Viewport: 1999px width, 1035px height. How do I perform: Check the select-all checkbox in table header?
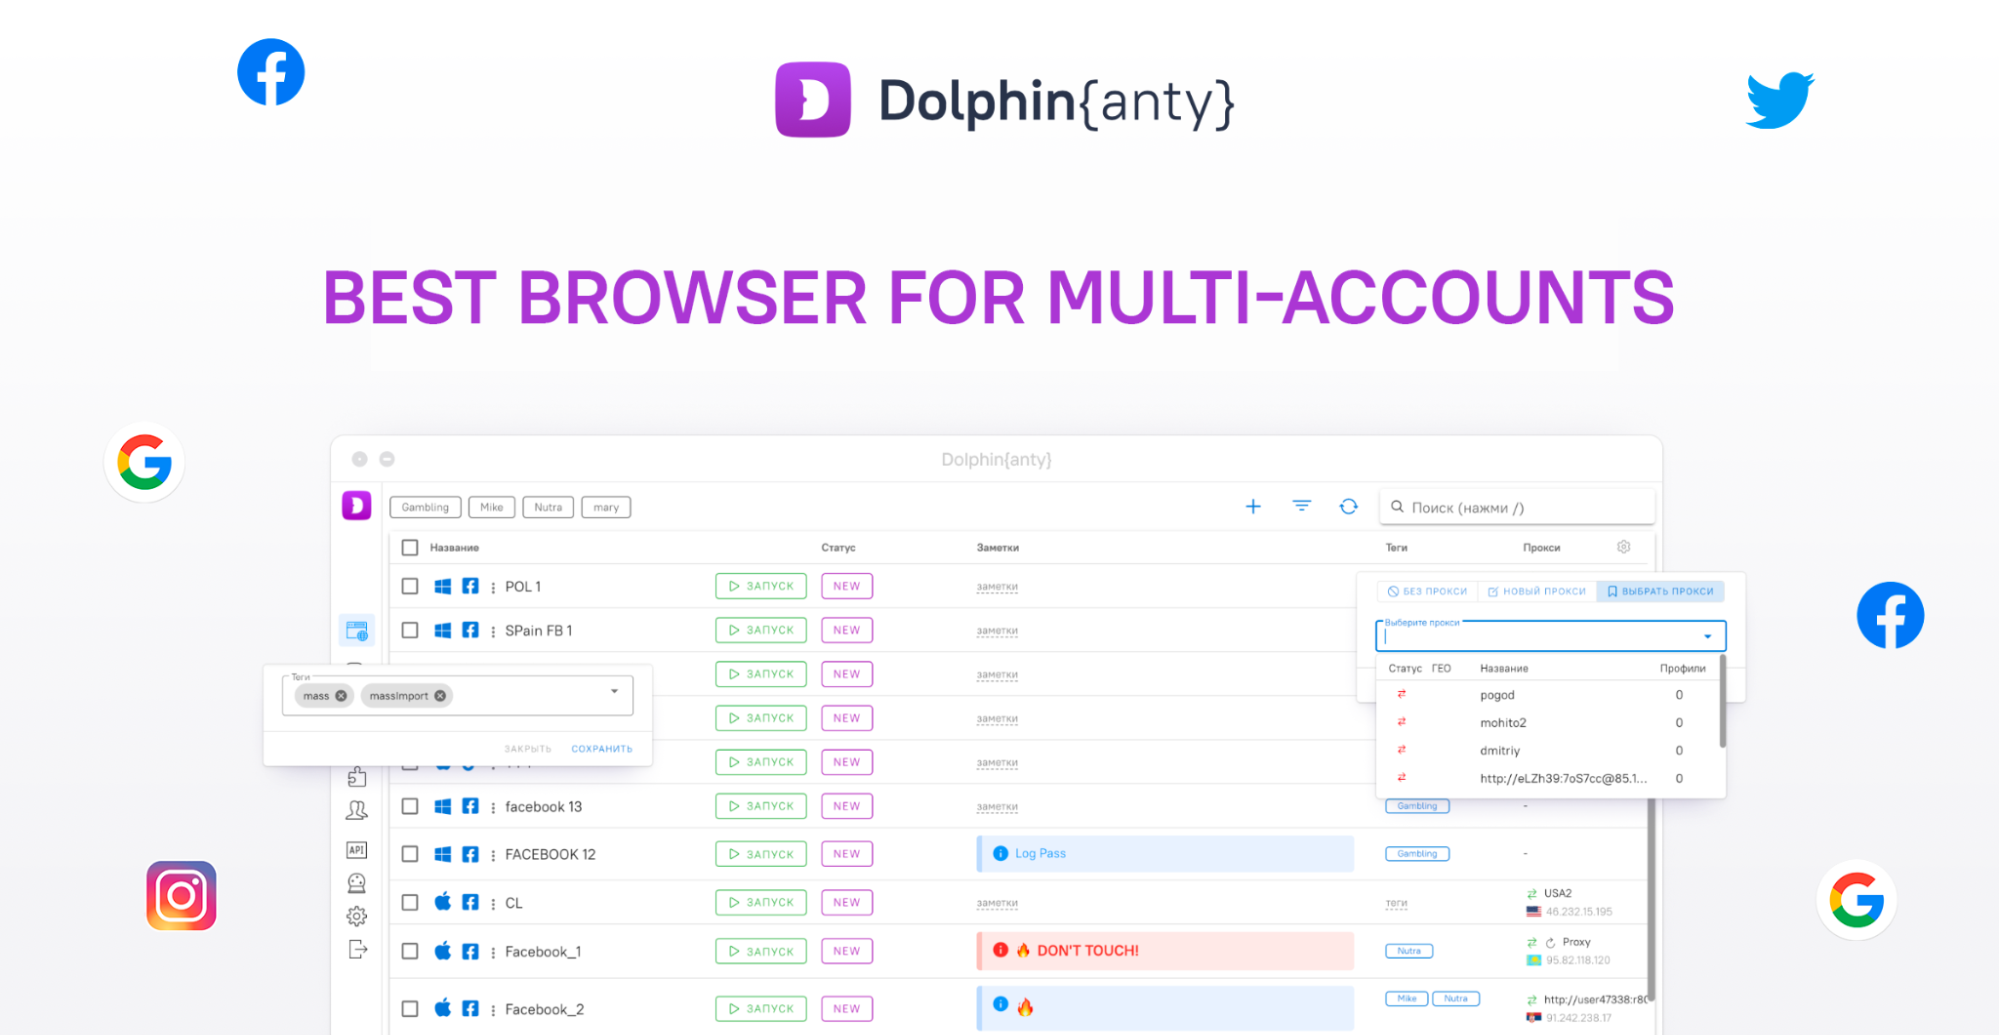[x=409, y=547]
